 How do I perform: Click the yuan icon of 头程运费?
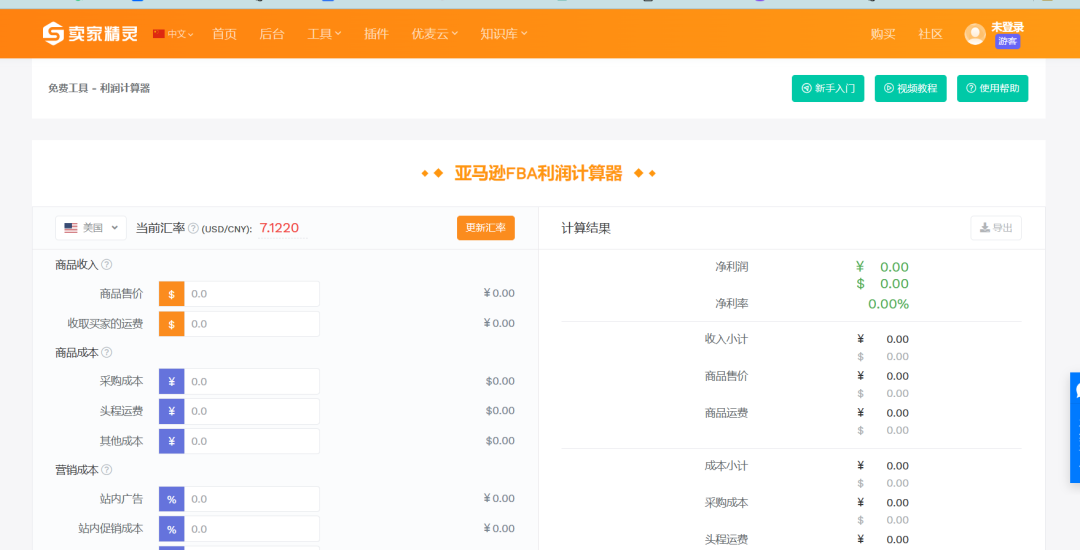pyautogui.click(x=172, y=411)
